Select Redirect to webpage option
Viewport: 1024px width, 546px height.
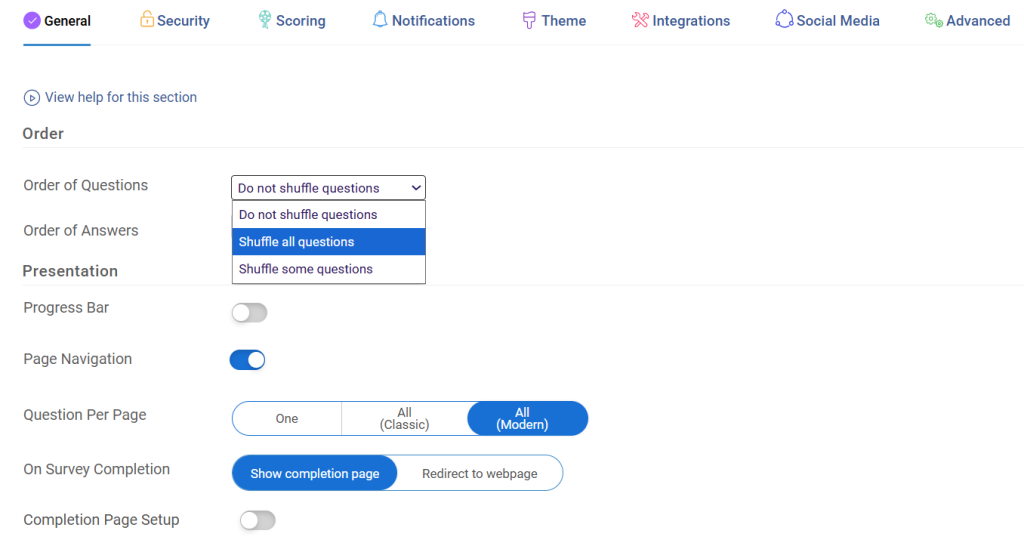479,474
